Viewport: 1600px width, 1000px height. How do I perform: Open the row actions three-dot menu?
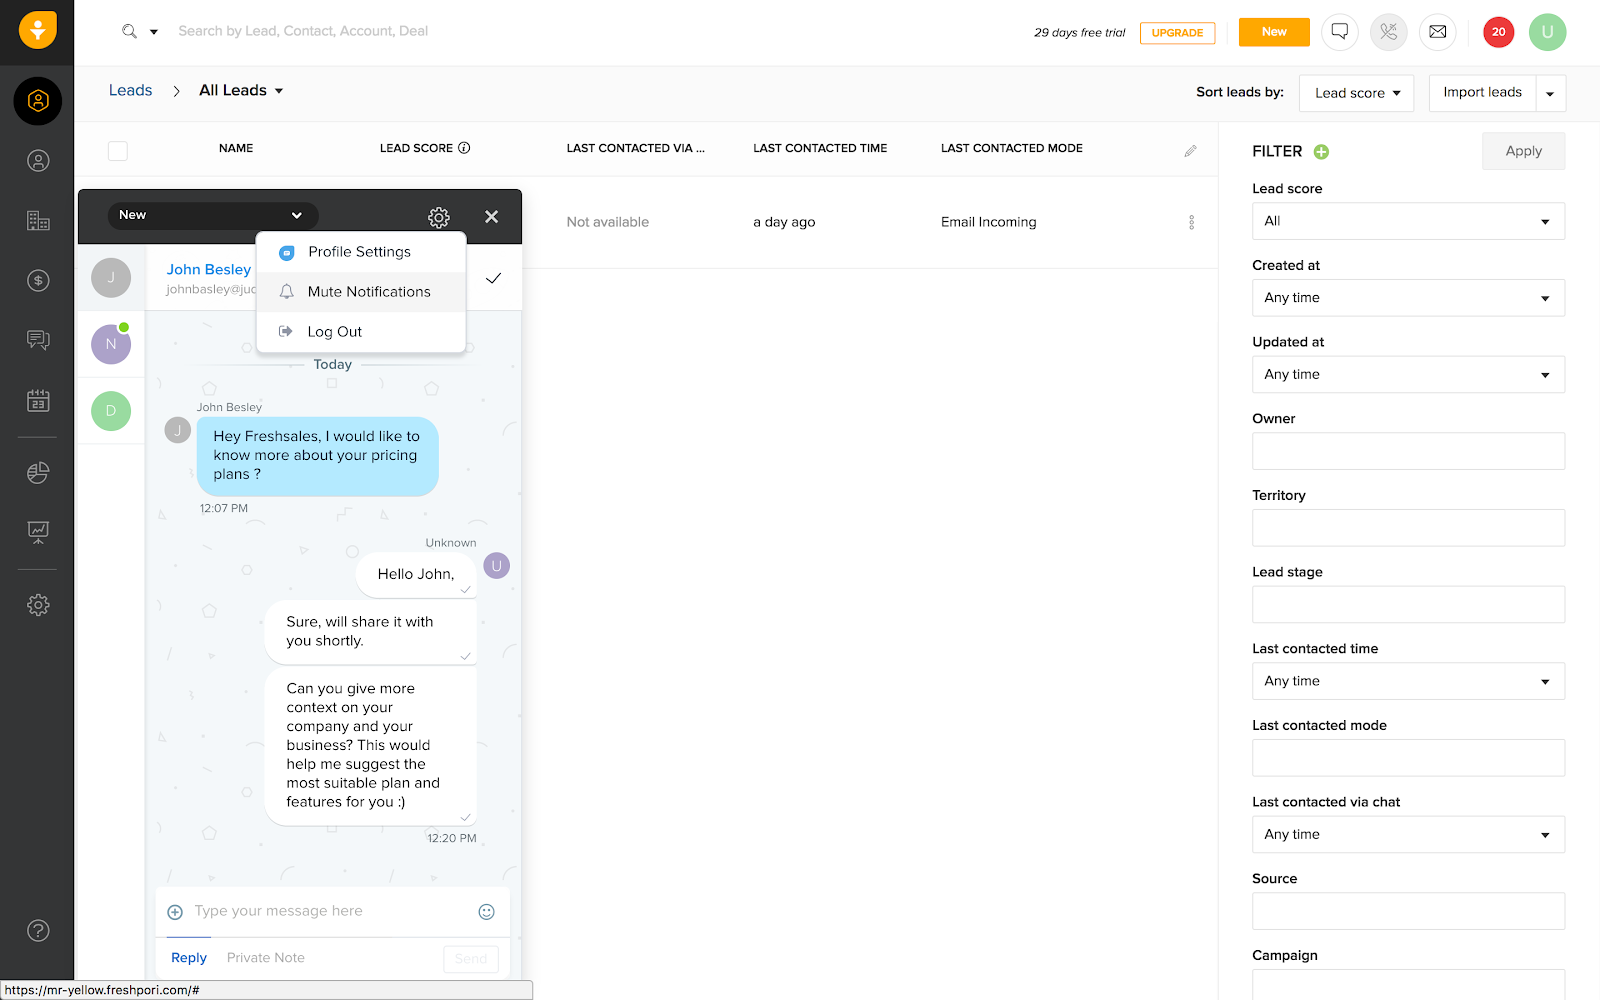(x=1191, y=222)
